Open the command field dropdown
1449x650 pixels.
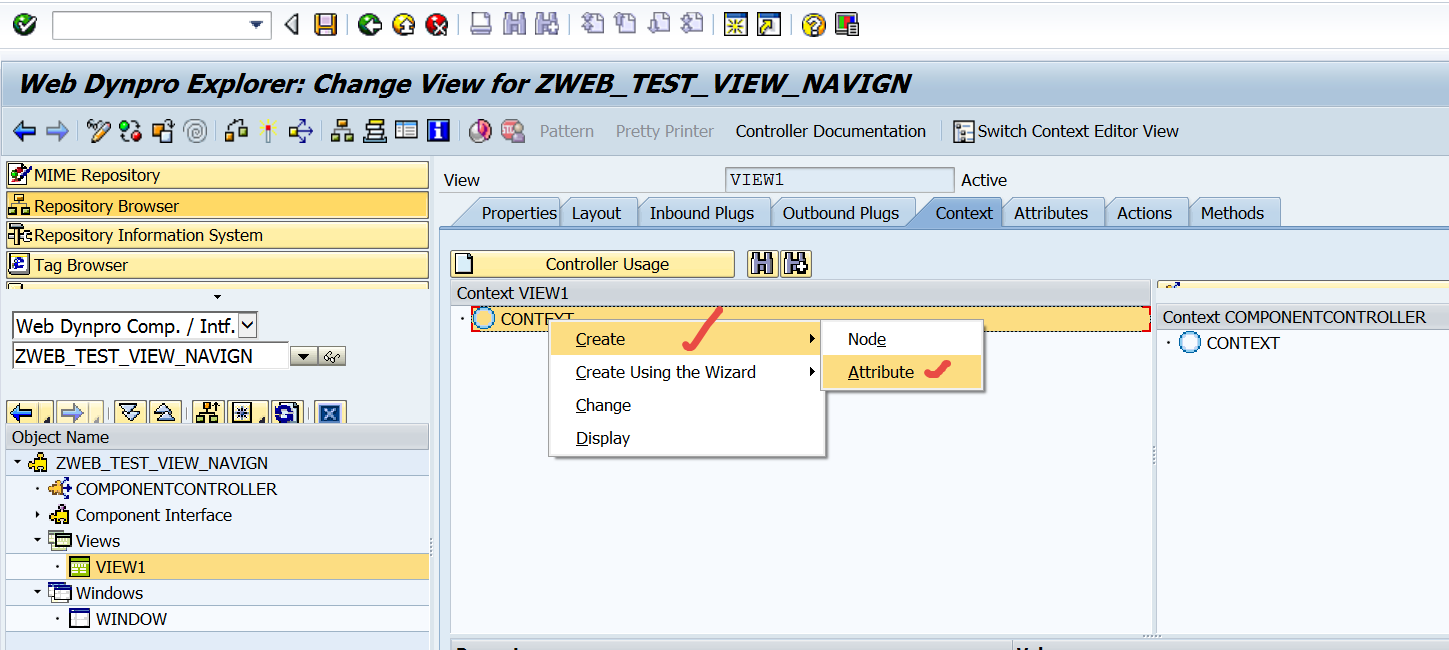point(257,24)
